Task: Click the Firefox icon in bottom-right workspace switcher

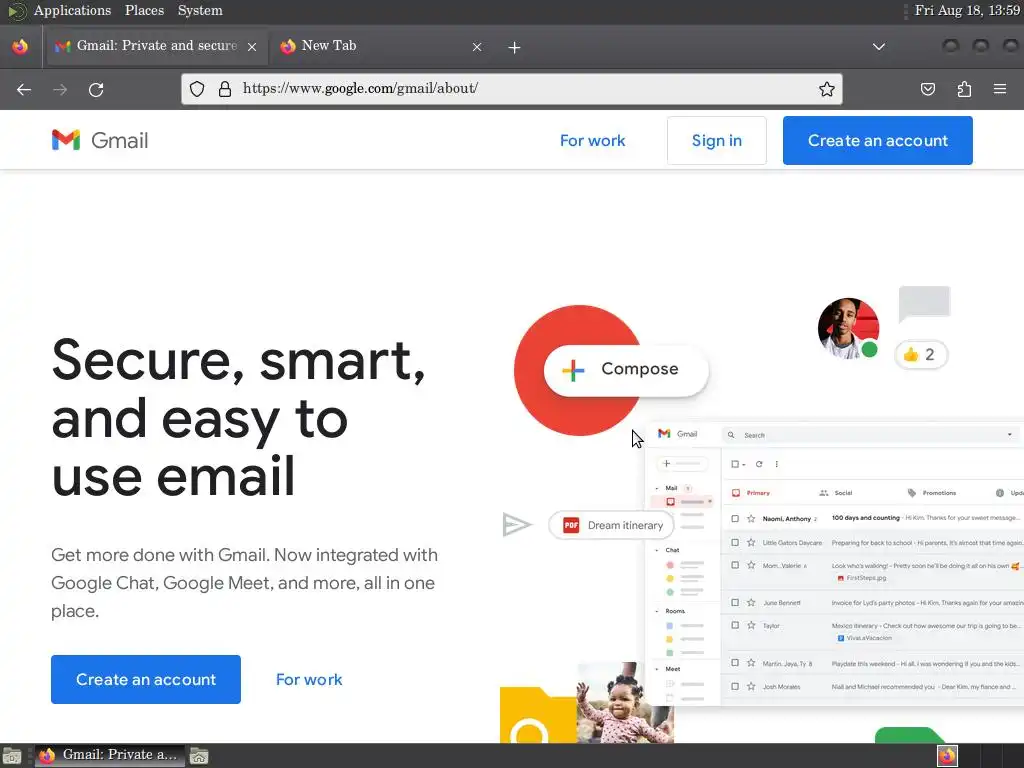Action: coord(947,756)
